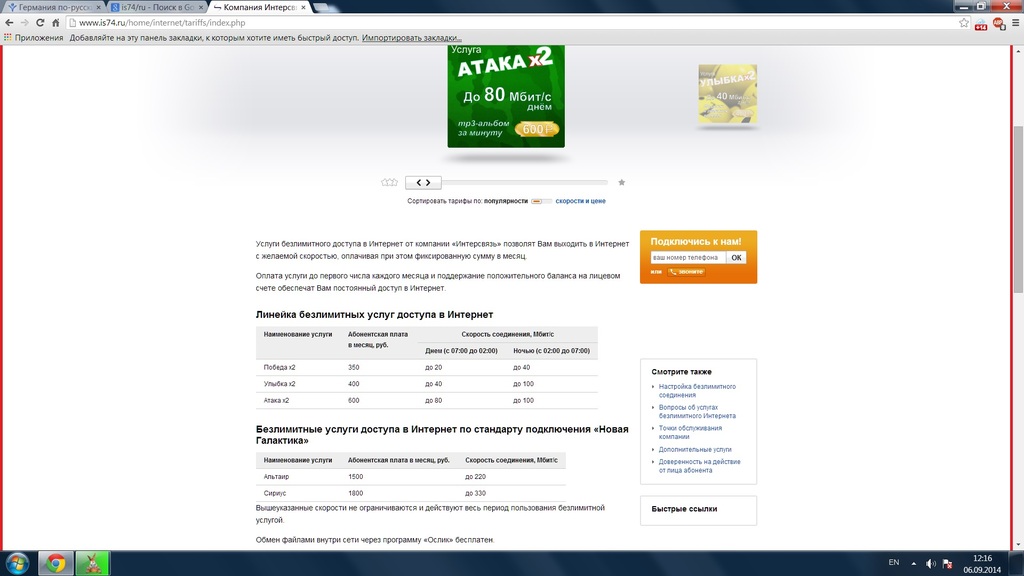Open Настройка безлимитного соединения link
Image resolution: width=1024 pixels, height=576 pixels.
(x=697, y=391)
